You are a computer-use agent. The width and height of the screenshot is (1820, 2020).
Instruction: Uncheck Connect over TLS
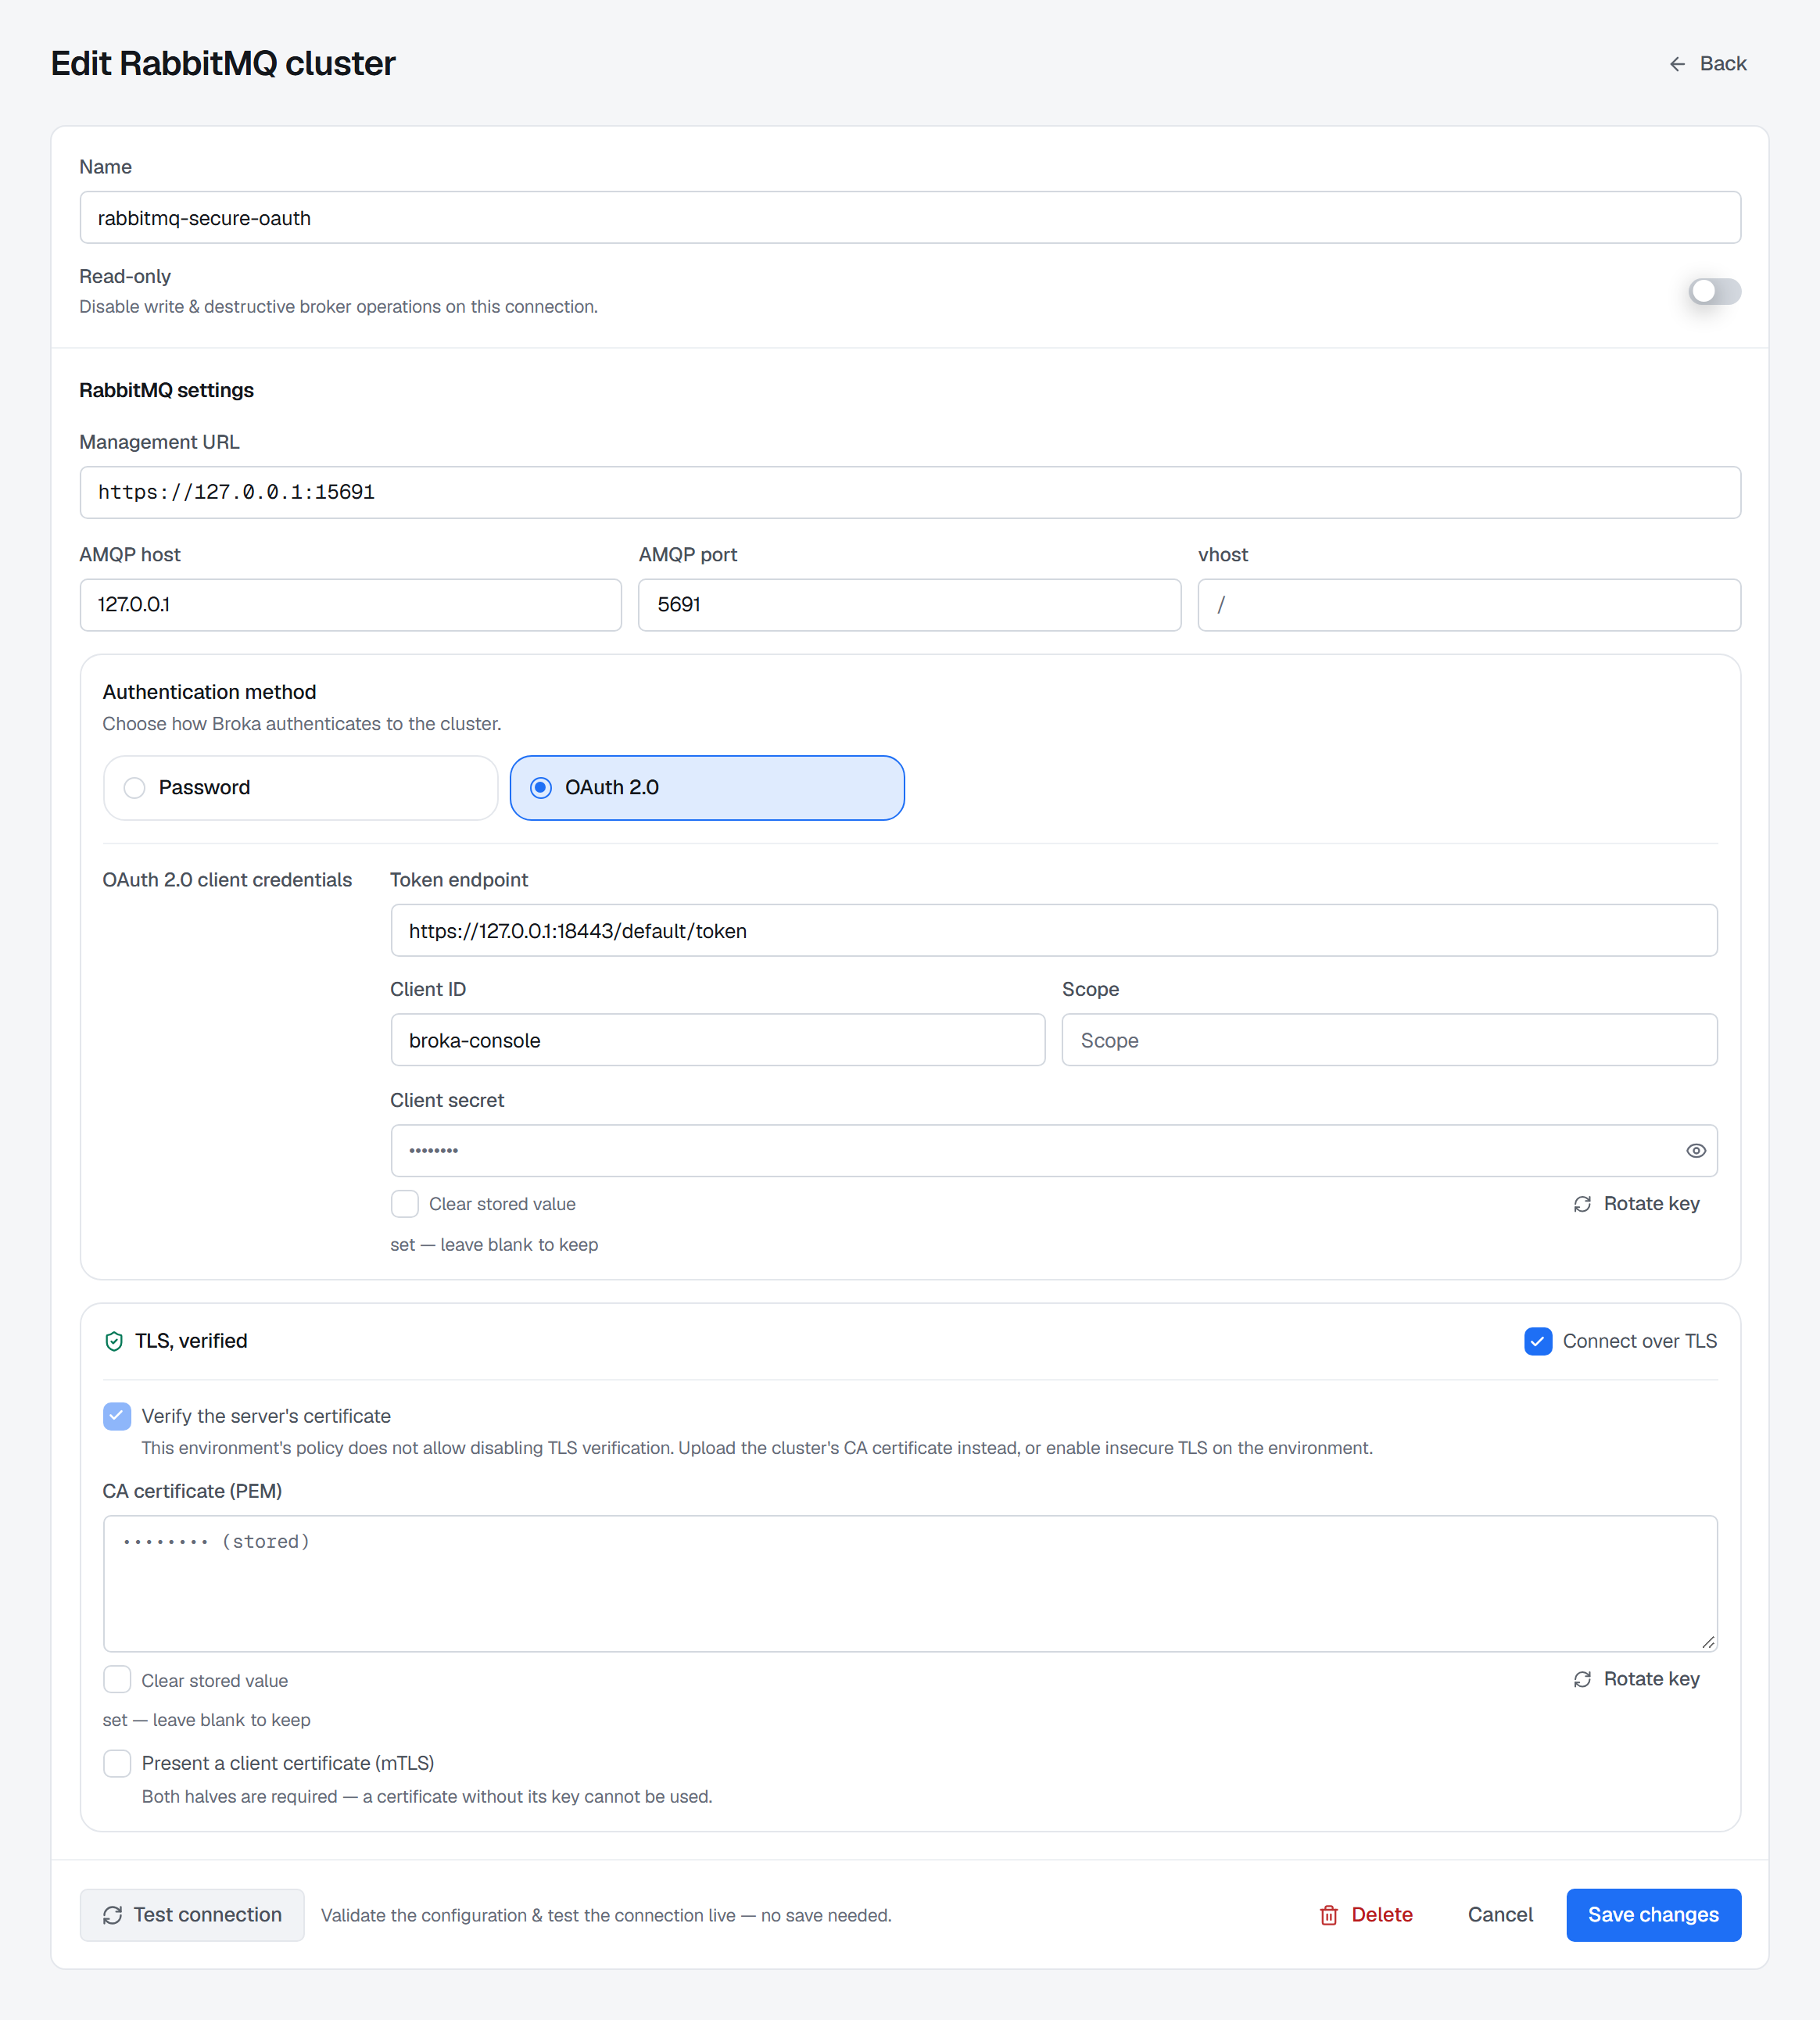coord(1538,1341)
